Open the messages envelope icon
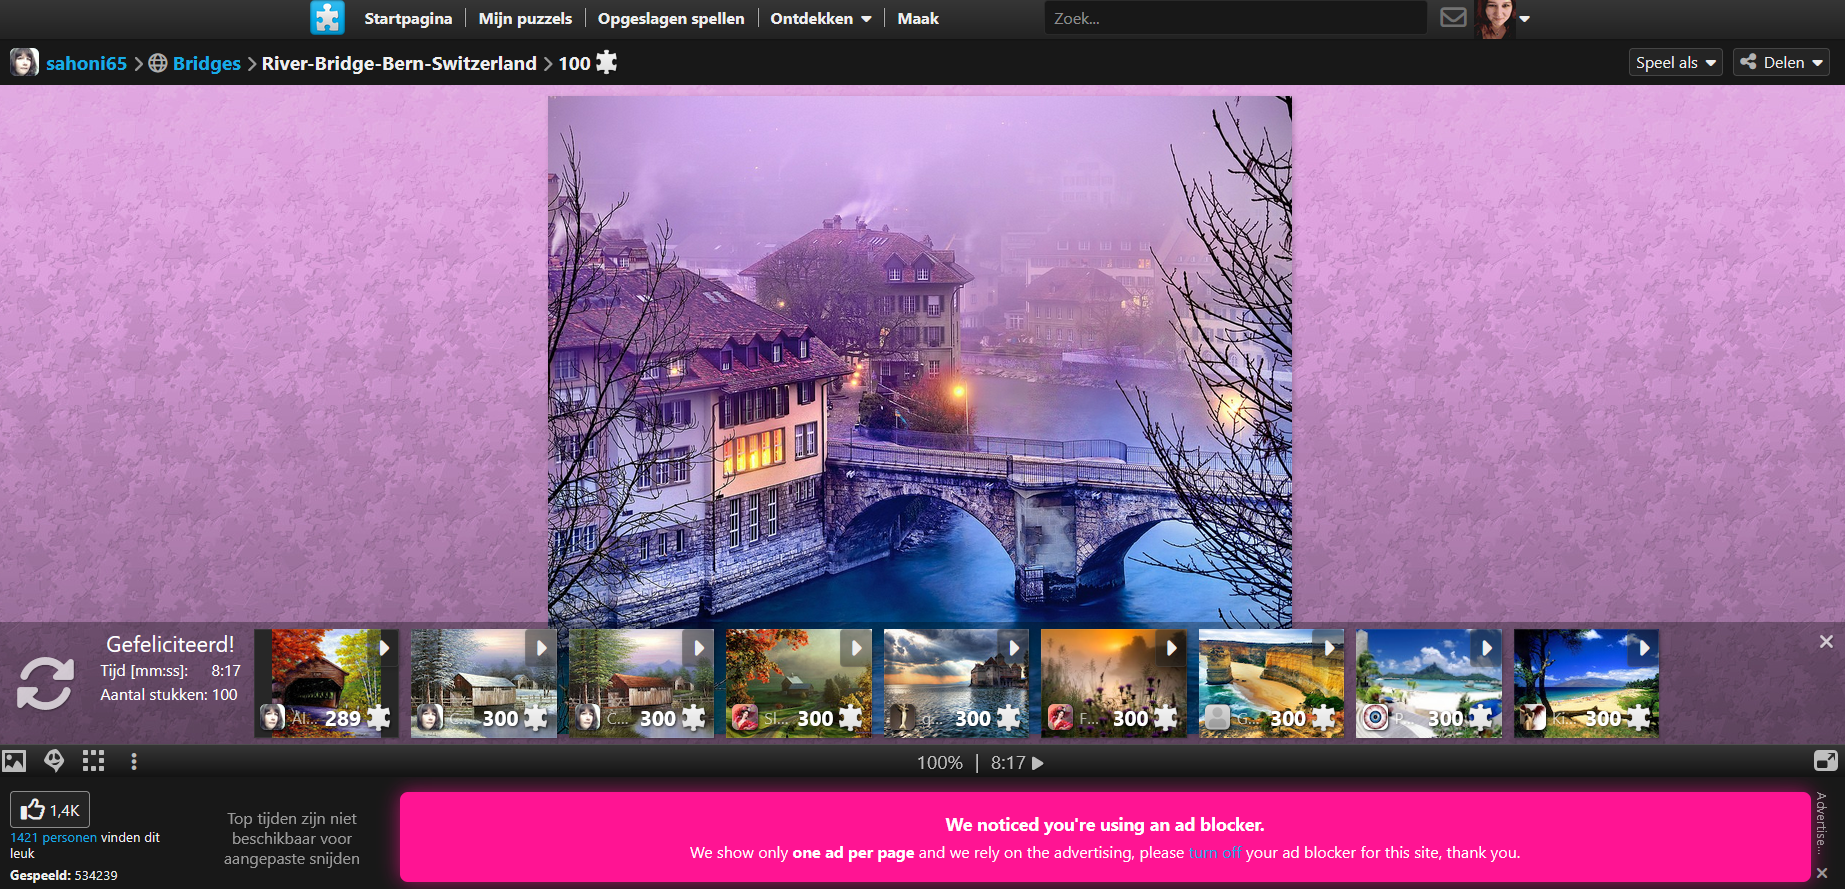1845x889 pixels. coord(1453,18)
